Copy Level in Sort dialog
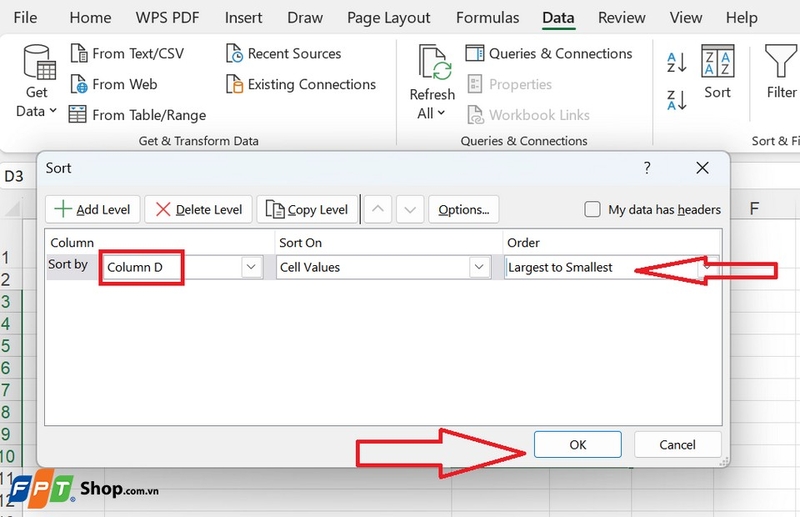 (x=307, y=209)
